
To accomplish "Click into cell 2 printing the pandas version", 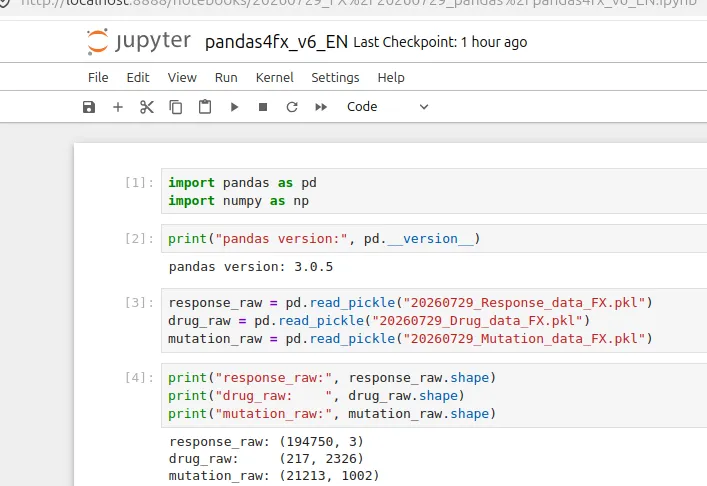I will point(434,238).
